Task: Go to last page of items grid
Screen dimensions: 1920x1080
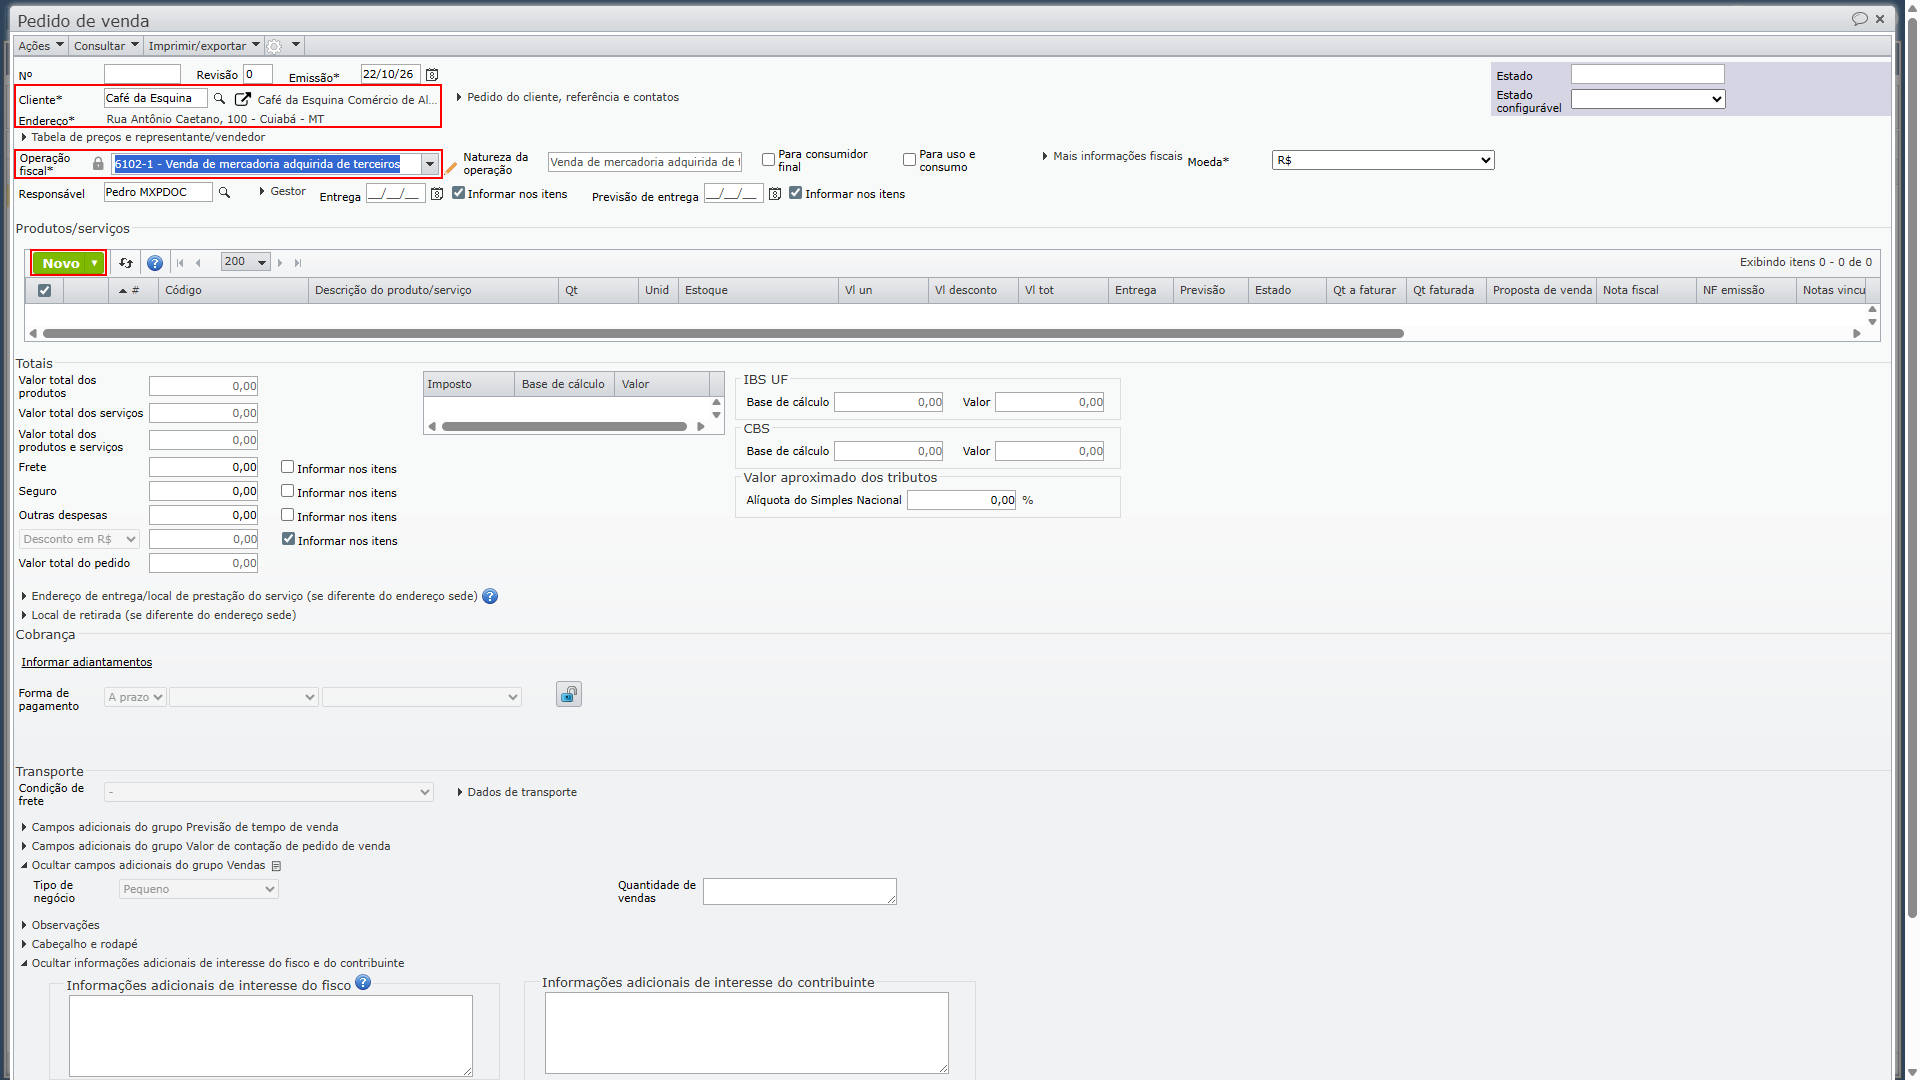Action: point(298,263)
